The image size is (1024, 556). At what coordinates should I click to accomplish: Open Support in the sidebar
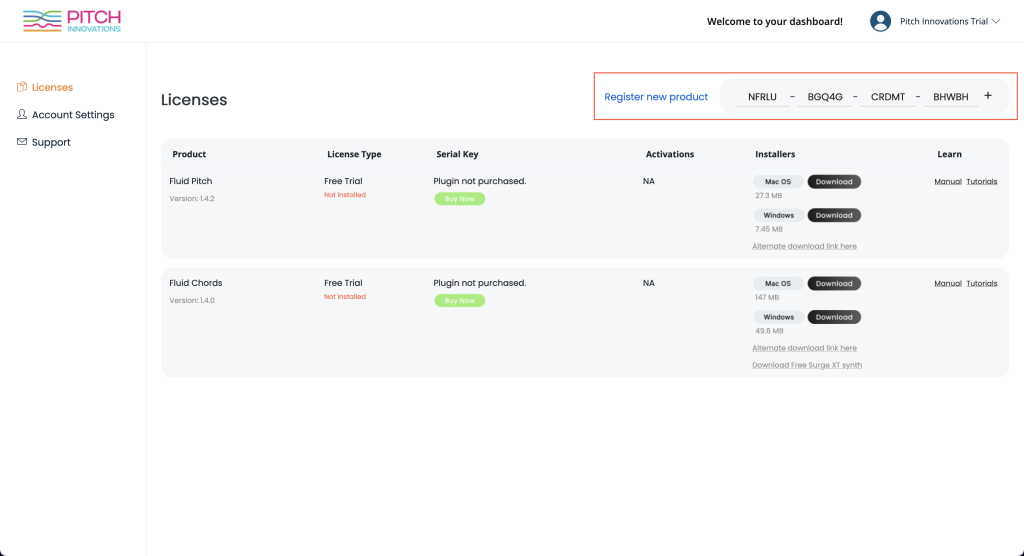point(51,142)
